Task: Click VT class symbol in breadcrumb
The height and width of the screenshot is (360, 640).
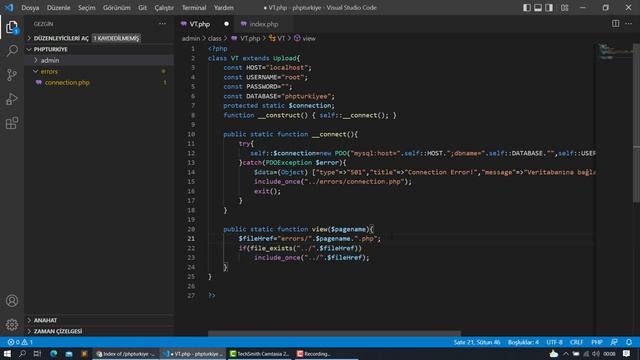Action: pyautogui.click(x=281, y=38)
